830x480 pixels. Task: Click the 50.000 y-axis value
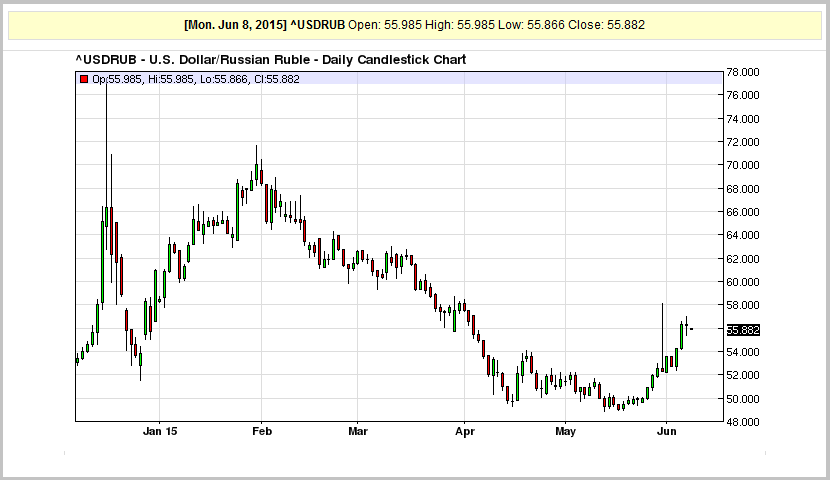coord(743,399)
